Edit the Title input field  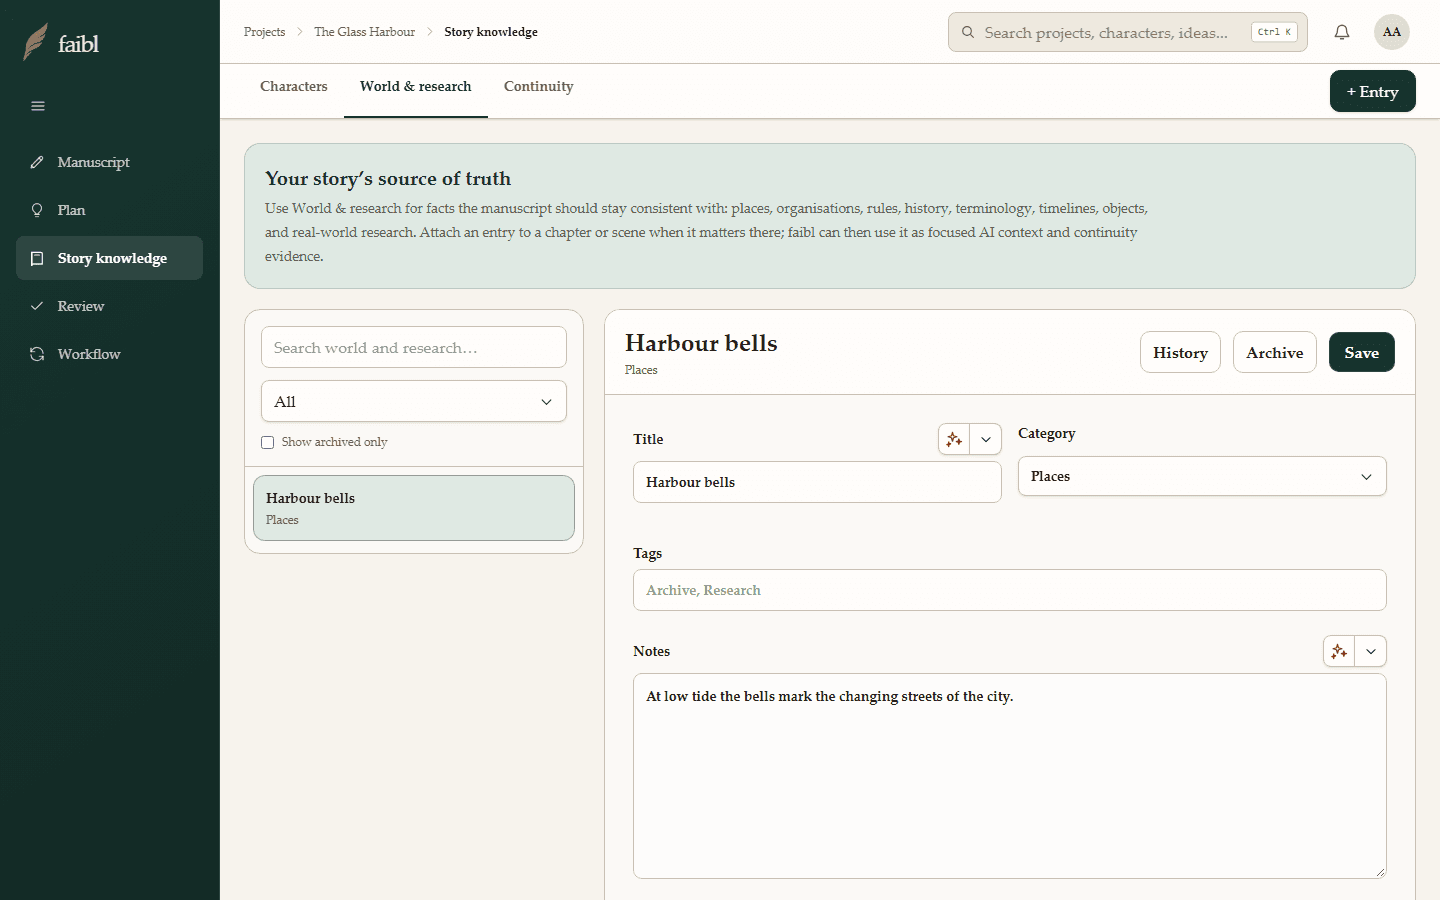pos(817,482)
